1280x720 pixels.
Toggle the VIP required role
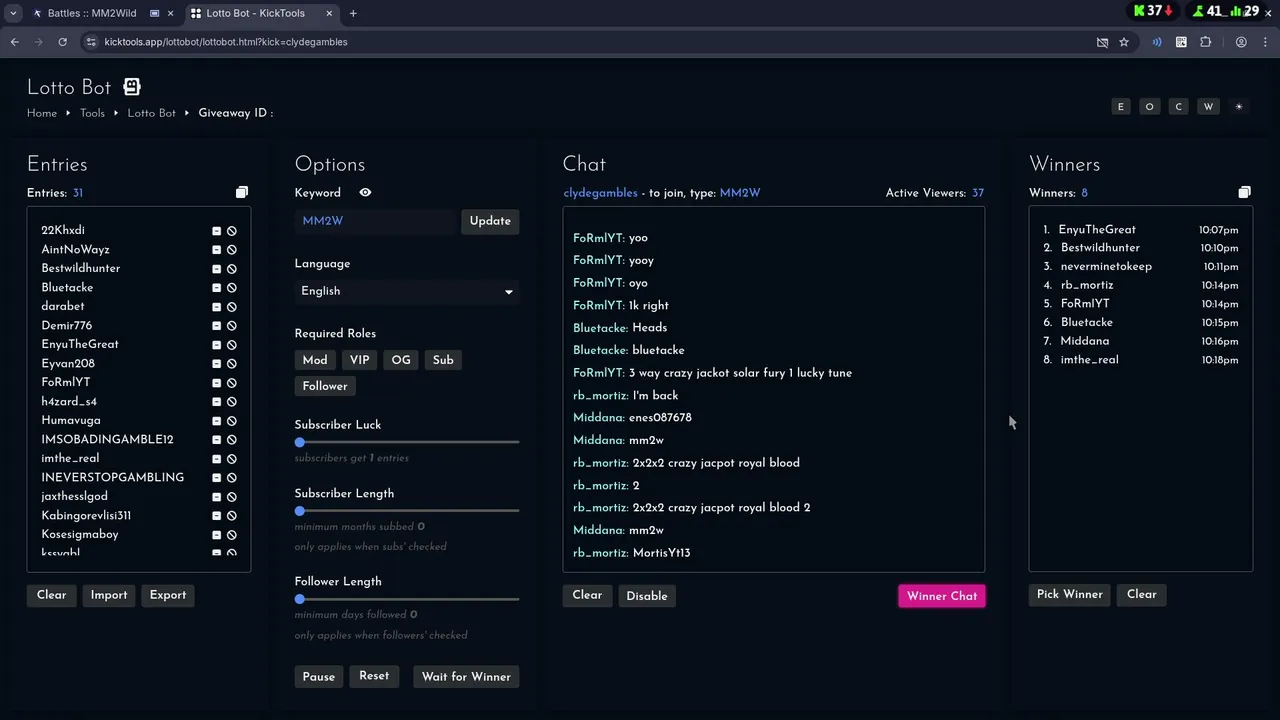pyautogui.click(x=360, y=360)
